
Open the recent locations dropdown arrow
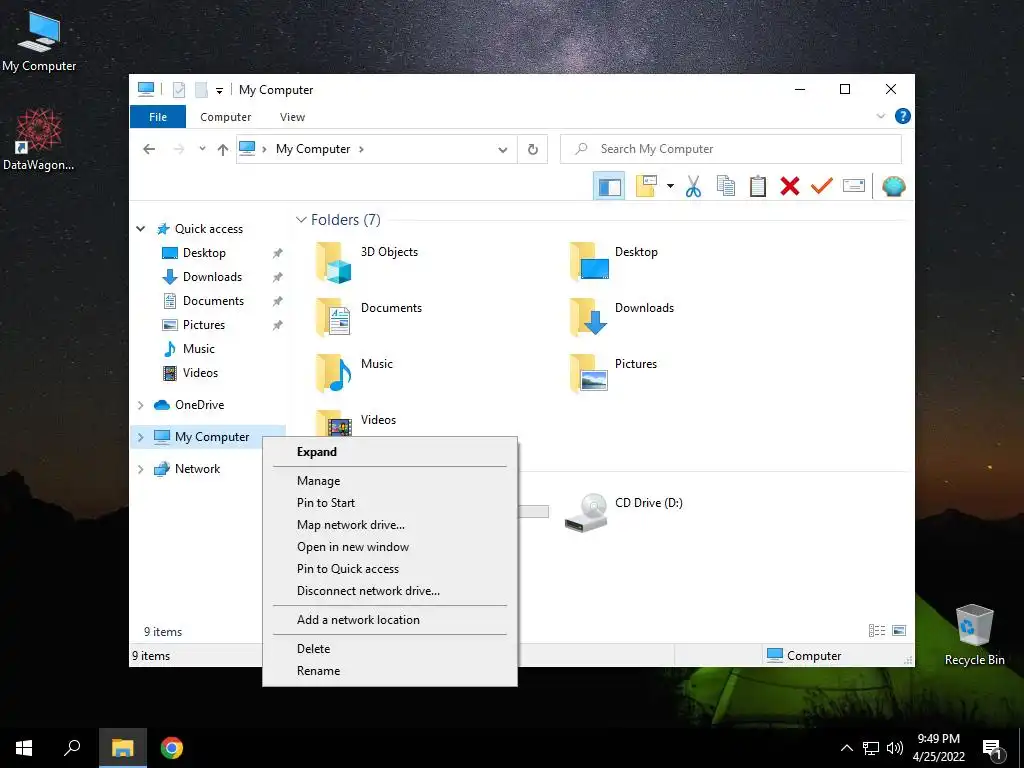point(202,149)
